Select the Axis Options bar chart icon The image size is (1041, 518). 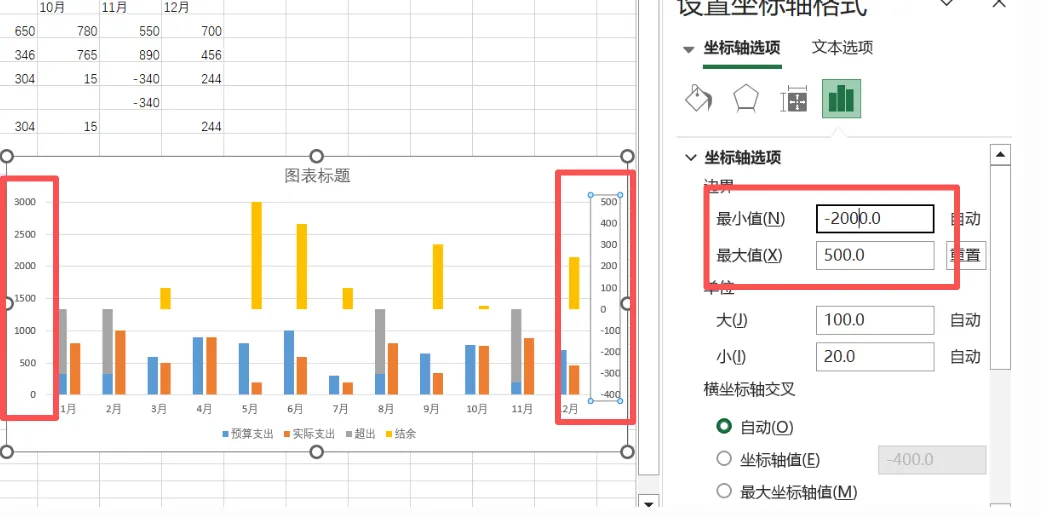coord(841,98)
